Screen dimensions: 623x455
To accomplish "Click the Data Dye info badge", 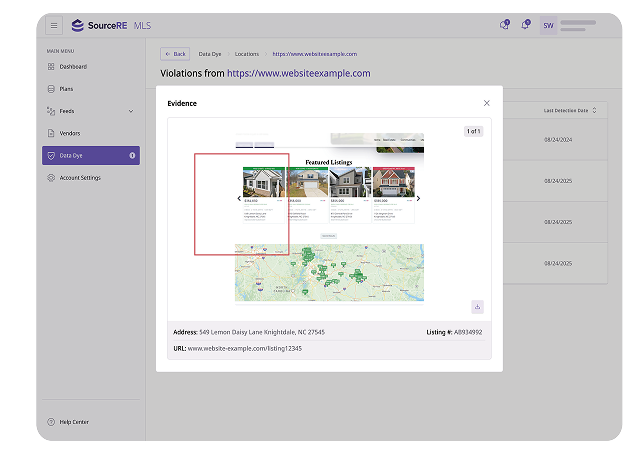I will (132, 156).
